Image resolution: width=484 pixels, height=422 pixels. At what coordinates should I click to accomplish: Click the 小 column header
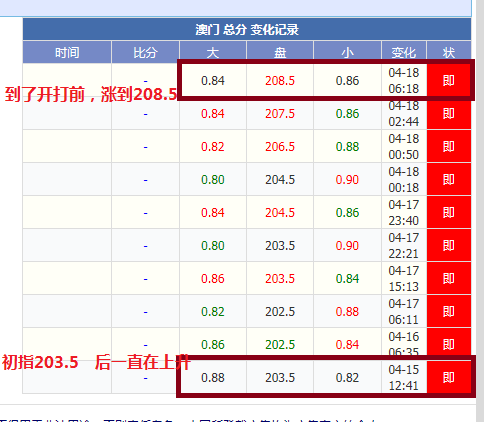347,52
